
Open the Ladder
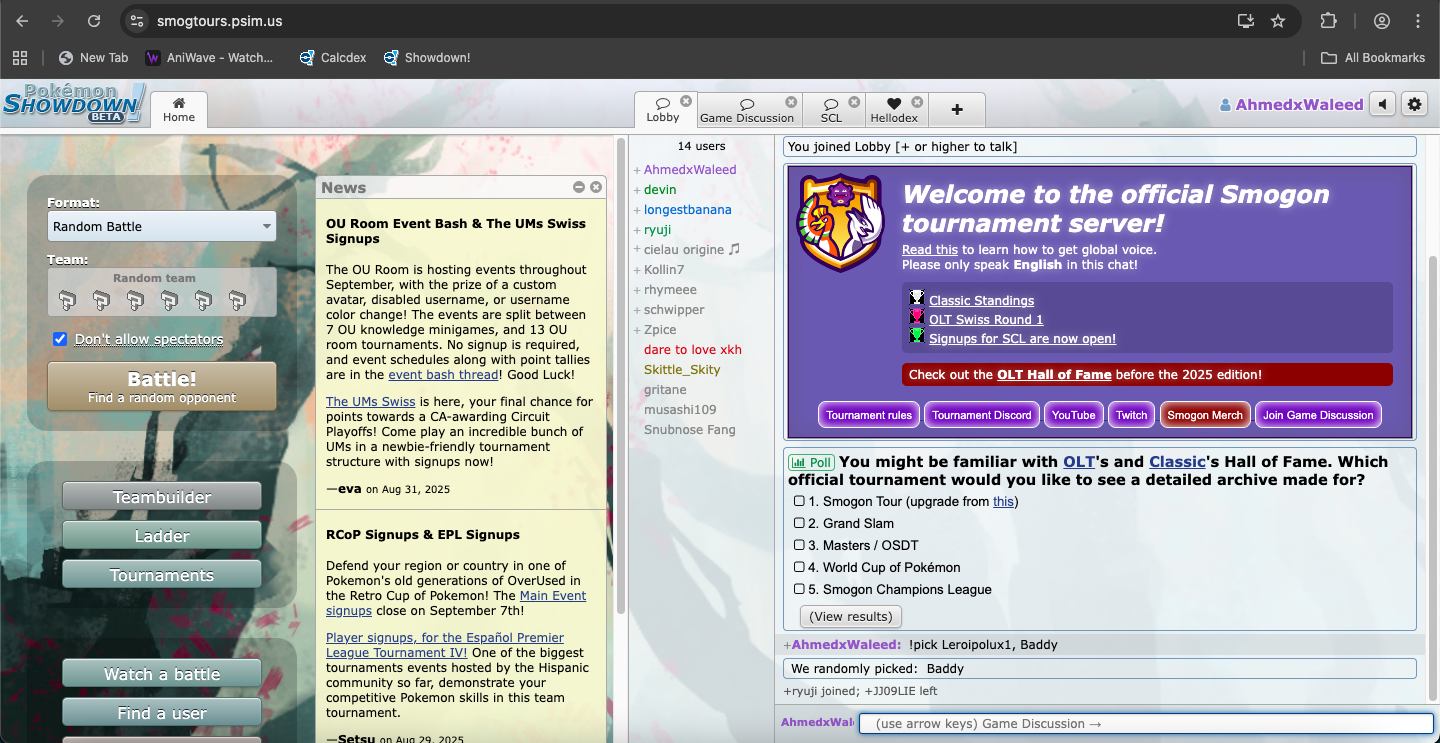click(162, 536)
